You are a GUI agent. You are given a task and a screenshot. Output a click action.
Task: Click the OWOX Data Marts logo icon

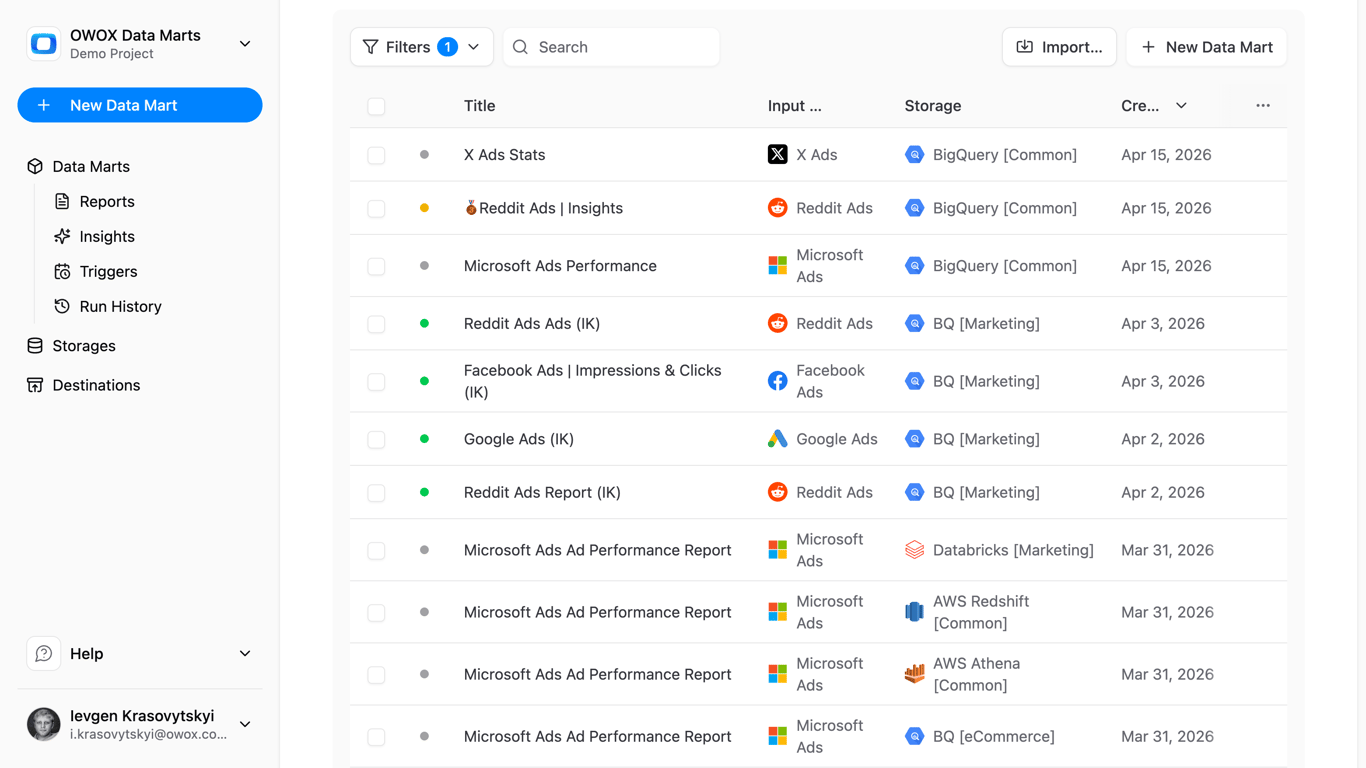(x=44, y=44)
